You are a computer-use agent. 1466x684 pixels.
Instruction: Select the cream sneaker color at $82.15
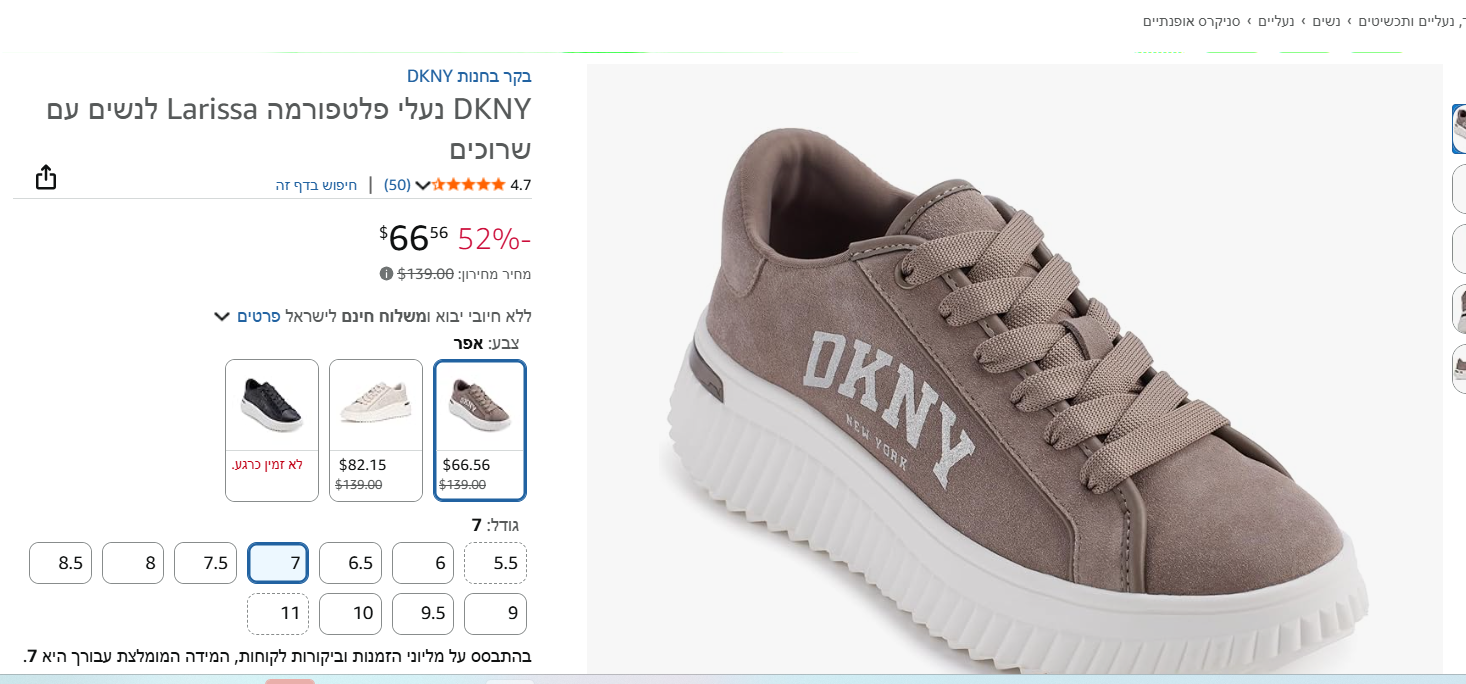coord(376,430)
